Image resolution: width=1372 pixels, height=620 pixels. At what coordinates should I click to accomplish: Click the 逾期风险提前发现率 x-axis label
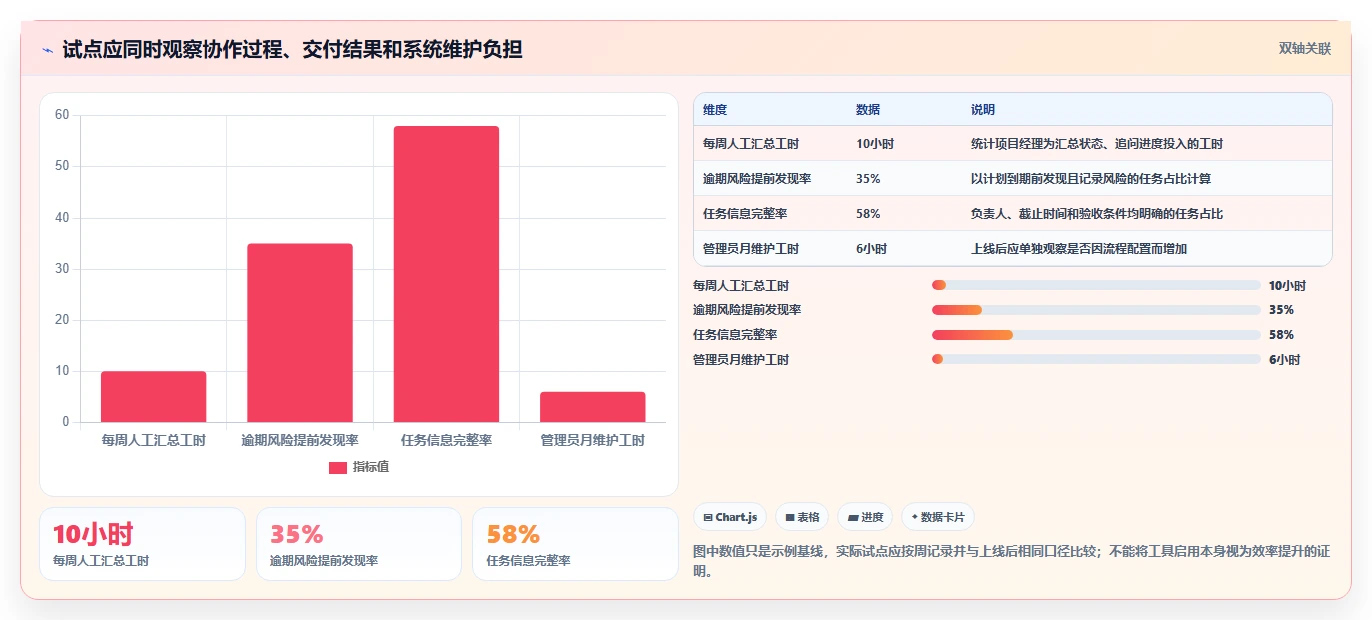[x=300, y=440]
